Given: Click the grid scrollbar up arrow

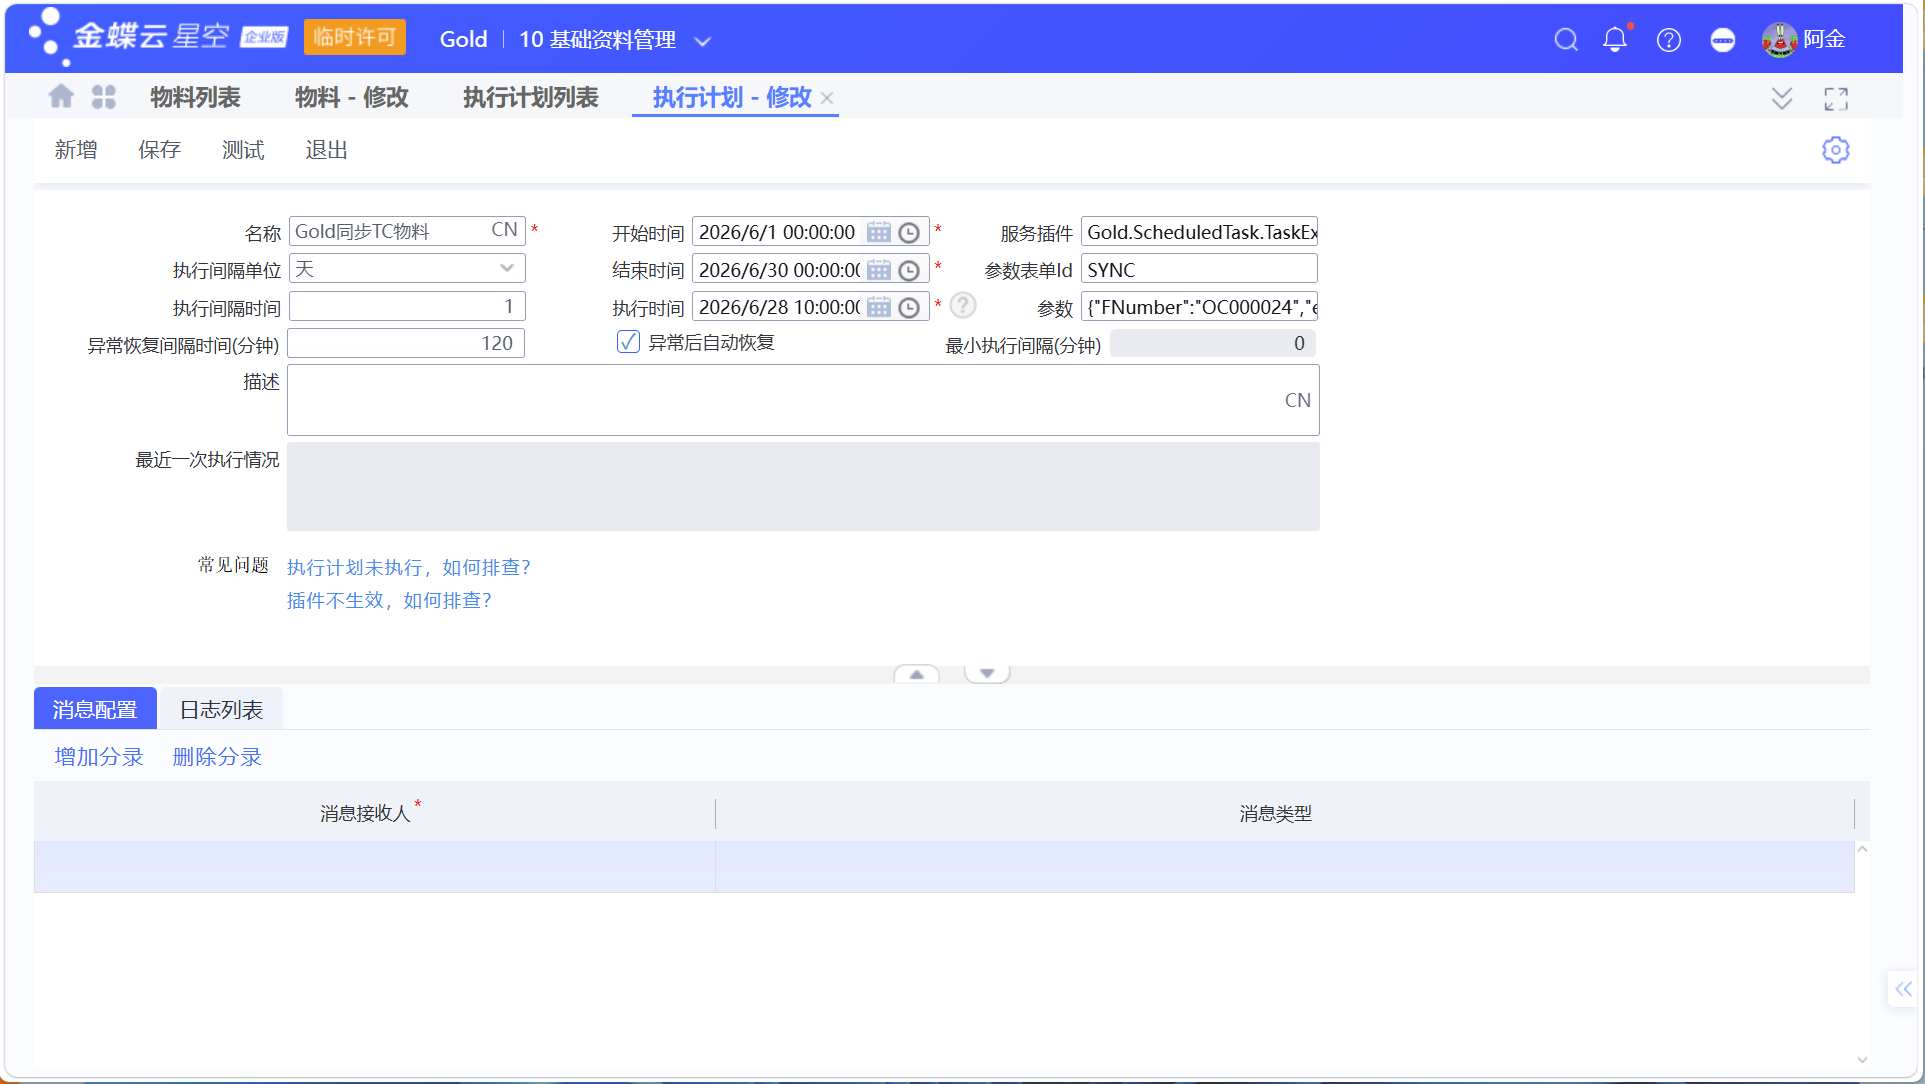Looking at the screenshot, I should pyautogui.click(x=1862, y=849).
